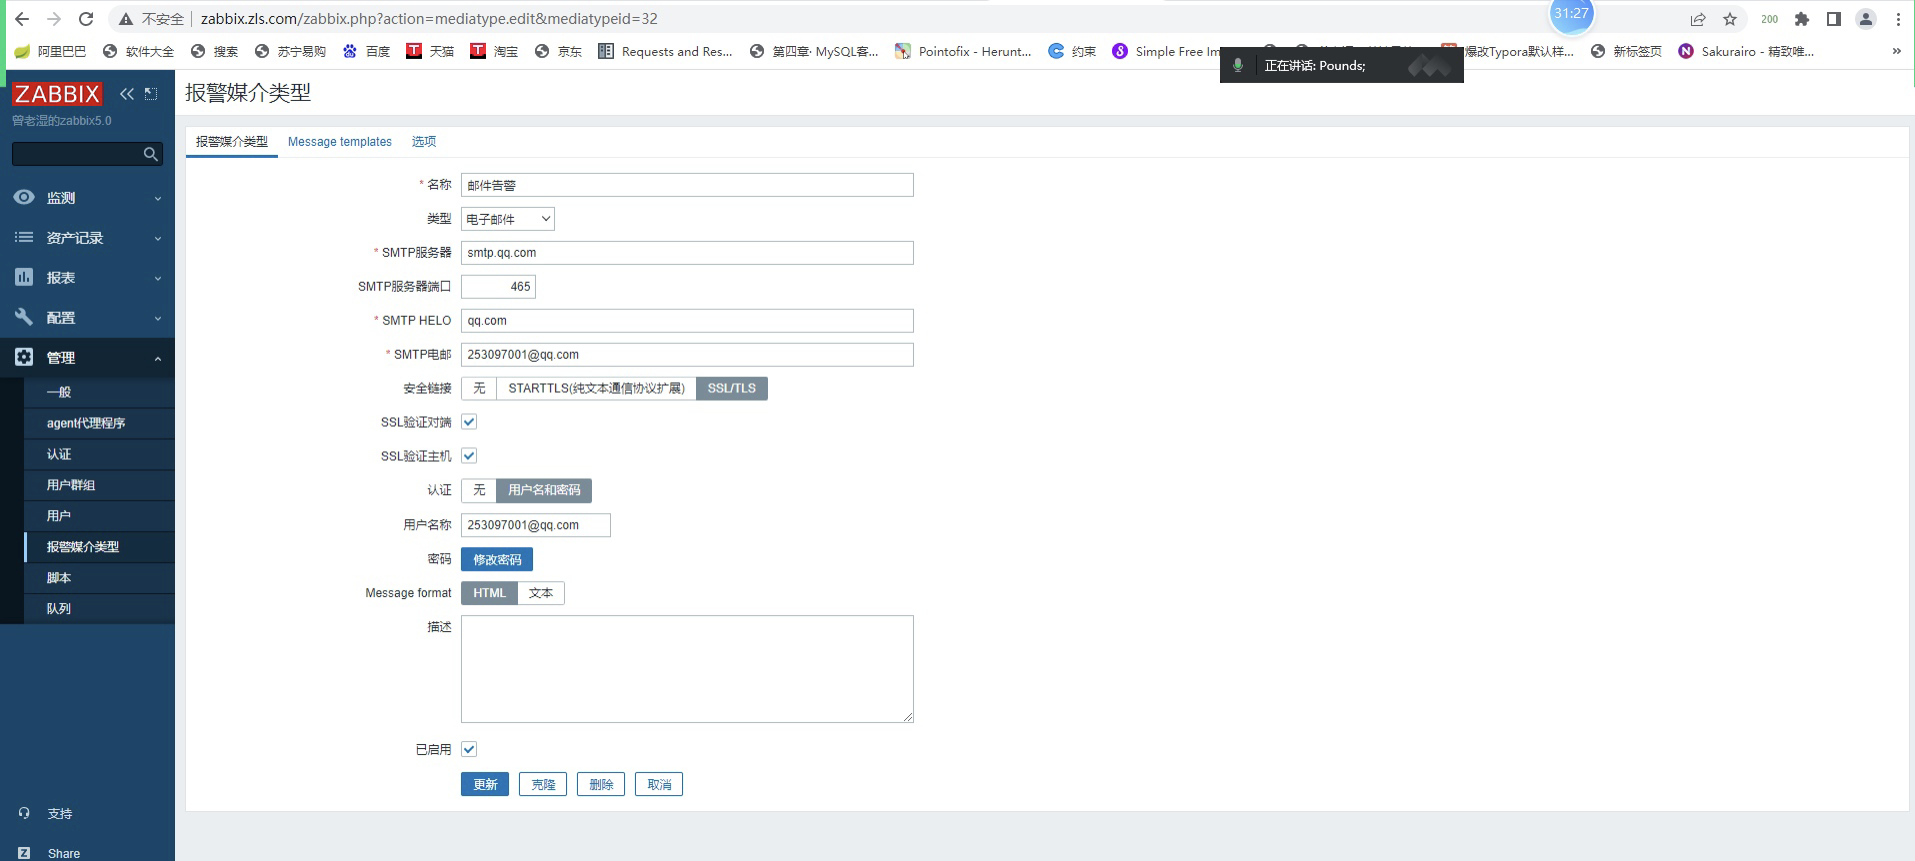Click the not-secure warning icon
Screen dimensions: 1915x861
point(126,19)
